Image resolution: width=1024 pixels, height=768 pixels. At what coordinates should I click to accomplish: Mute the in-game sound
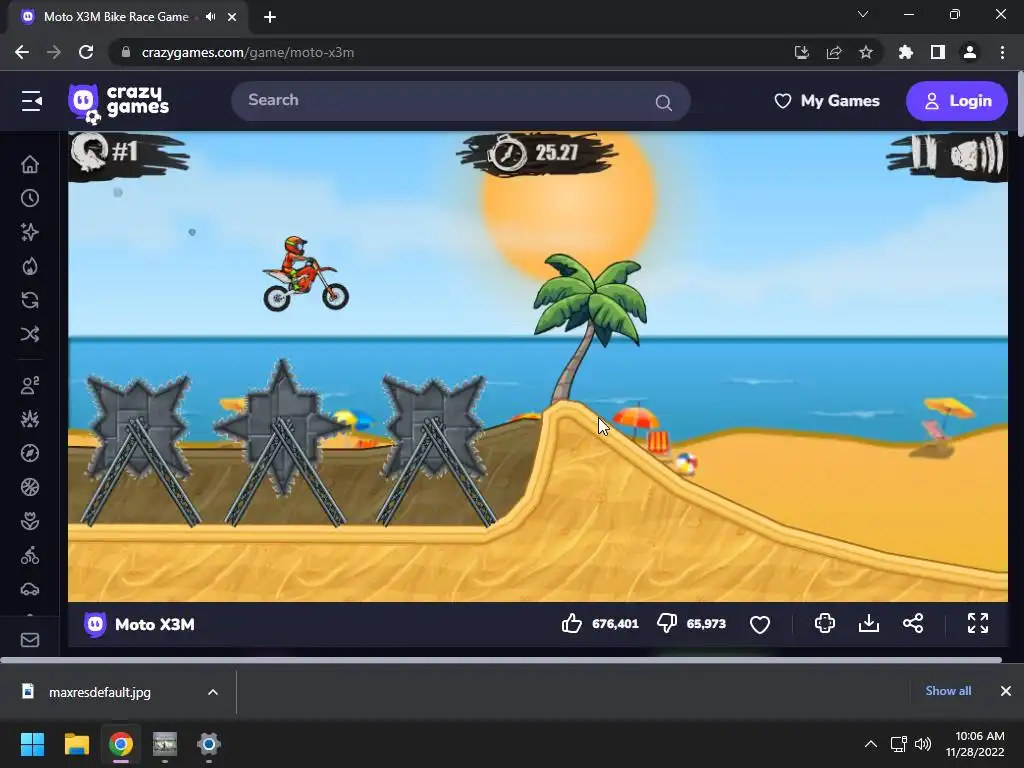pyautogui.click(x=976, y=155)
